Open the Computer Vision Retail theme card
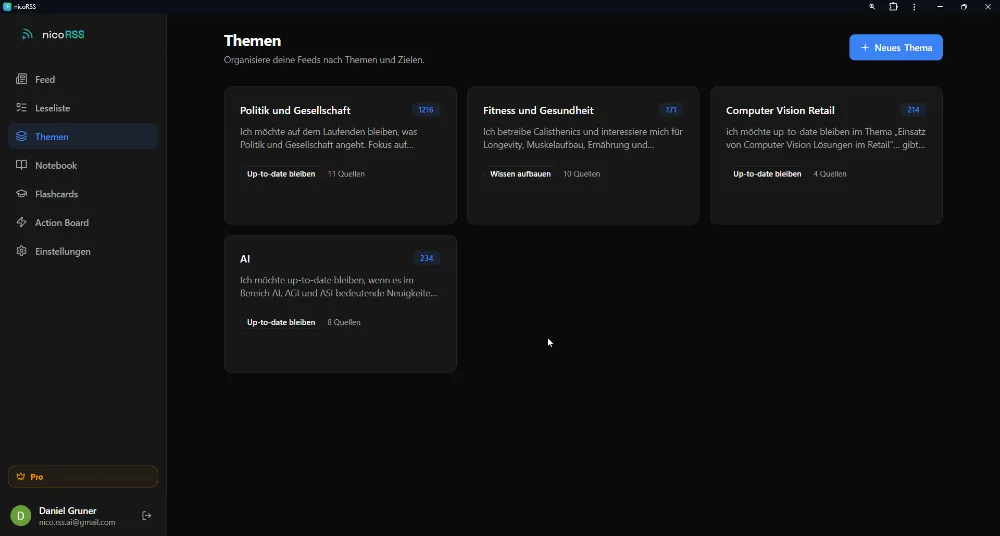 [826, 155]
